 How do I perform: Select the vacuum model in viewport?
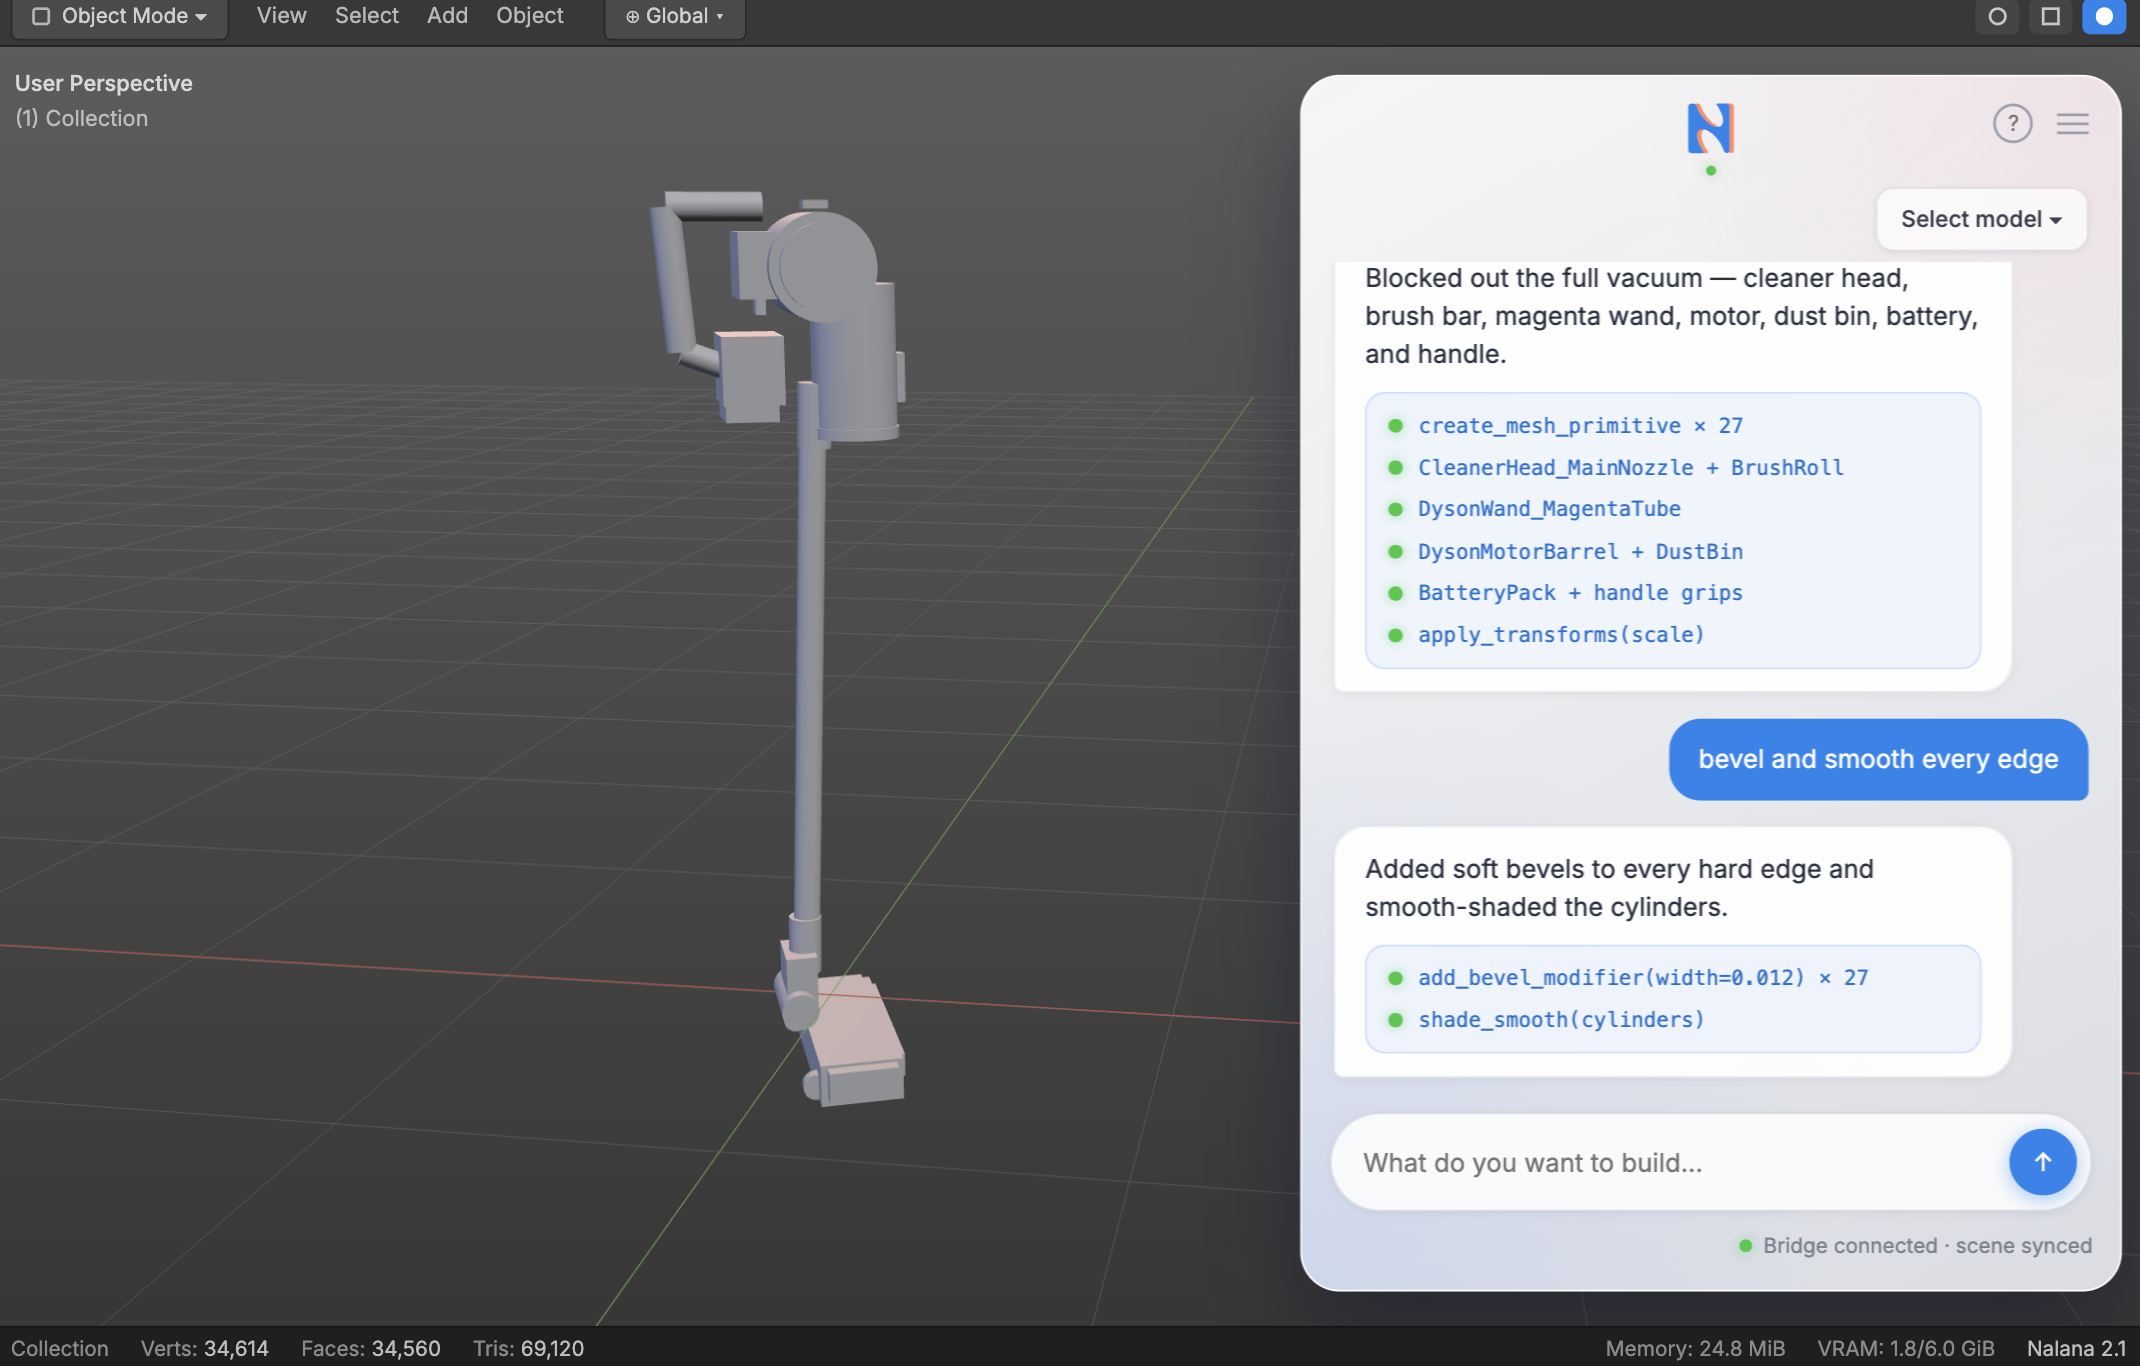[x=810, y=650]
